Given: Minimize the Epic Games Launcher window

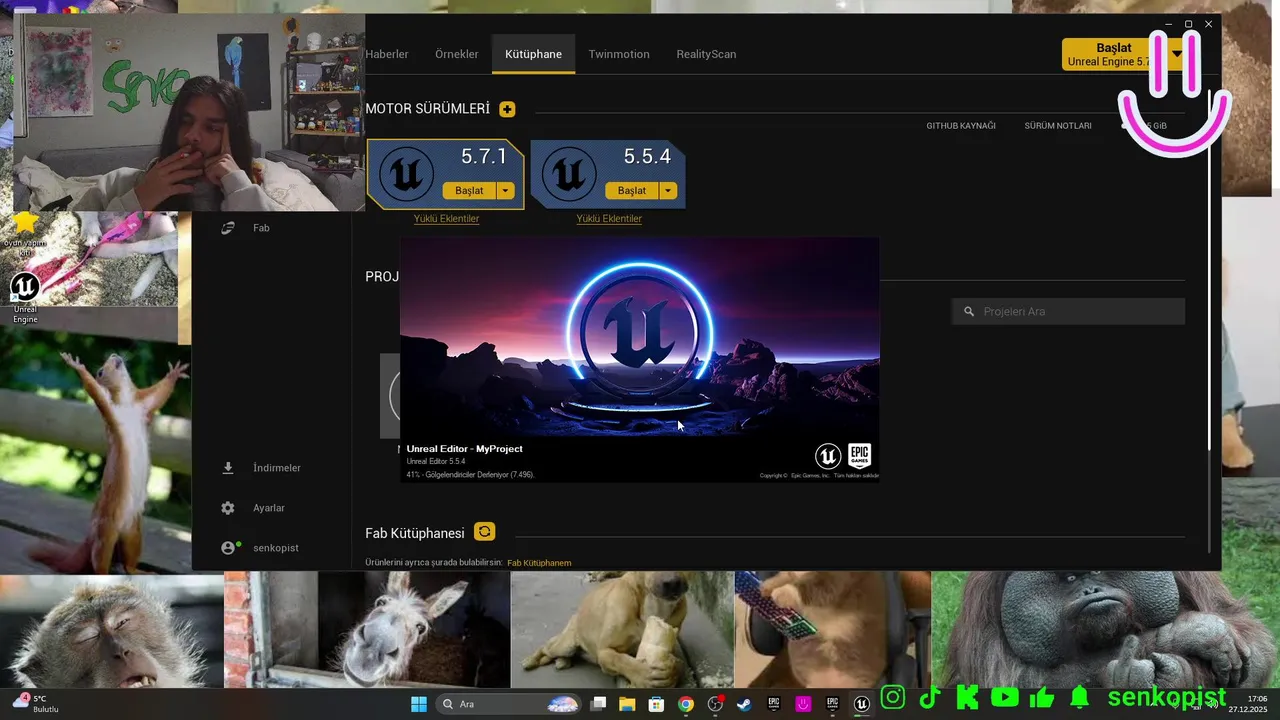Looking at the screenshot, I should [x=1169, y=24].
